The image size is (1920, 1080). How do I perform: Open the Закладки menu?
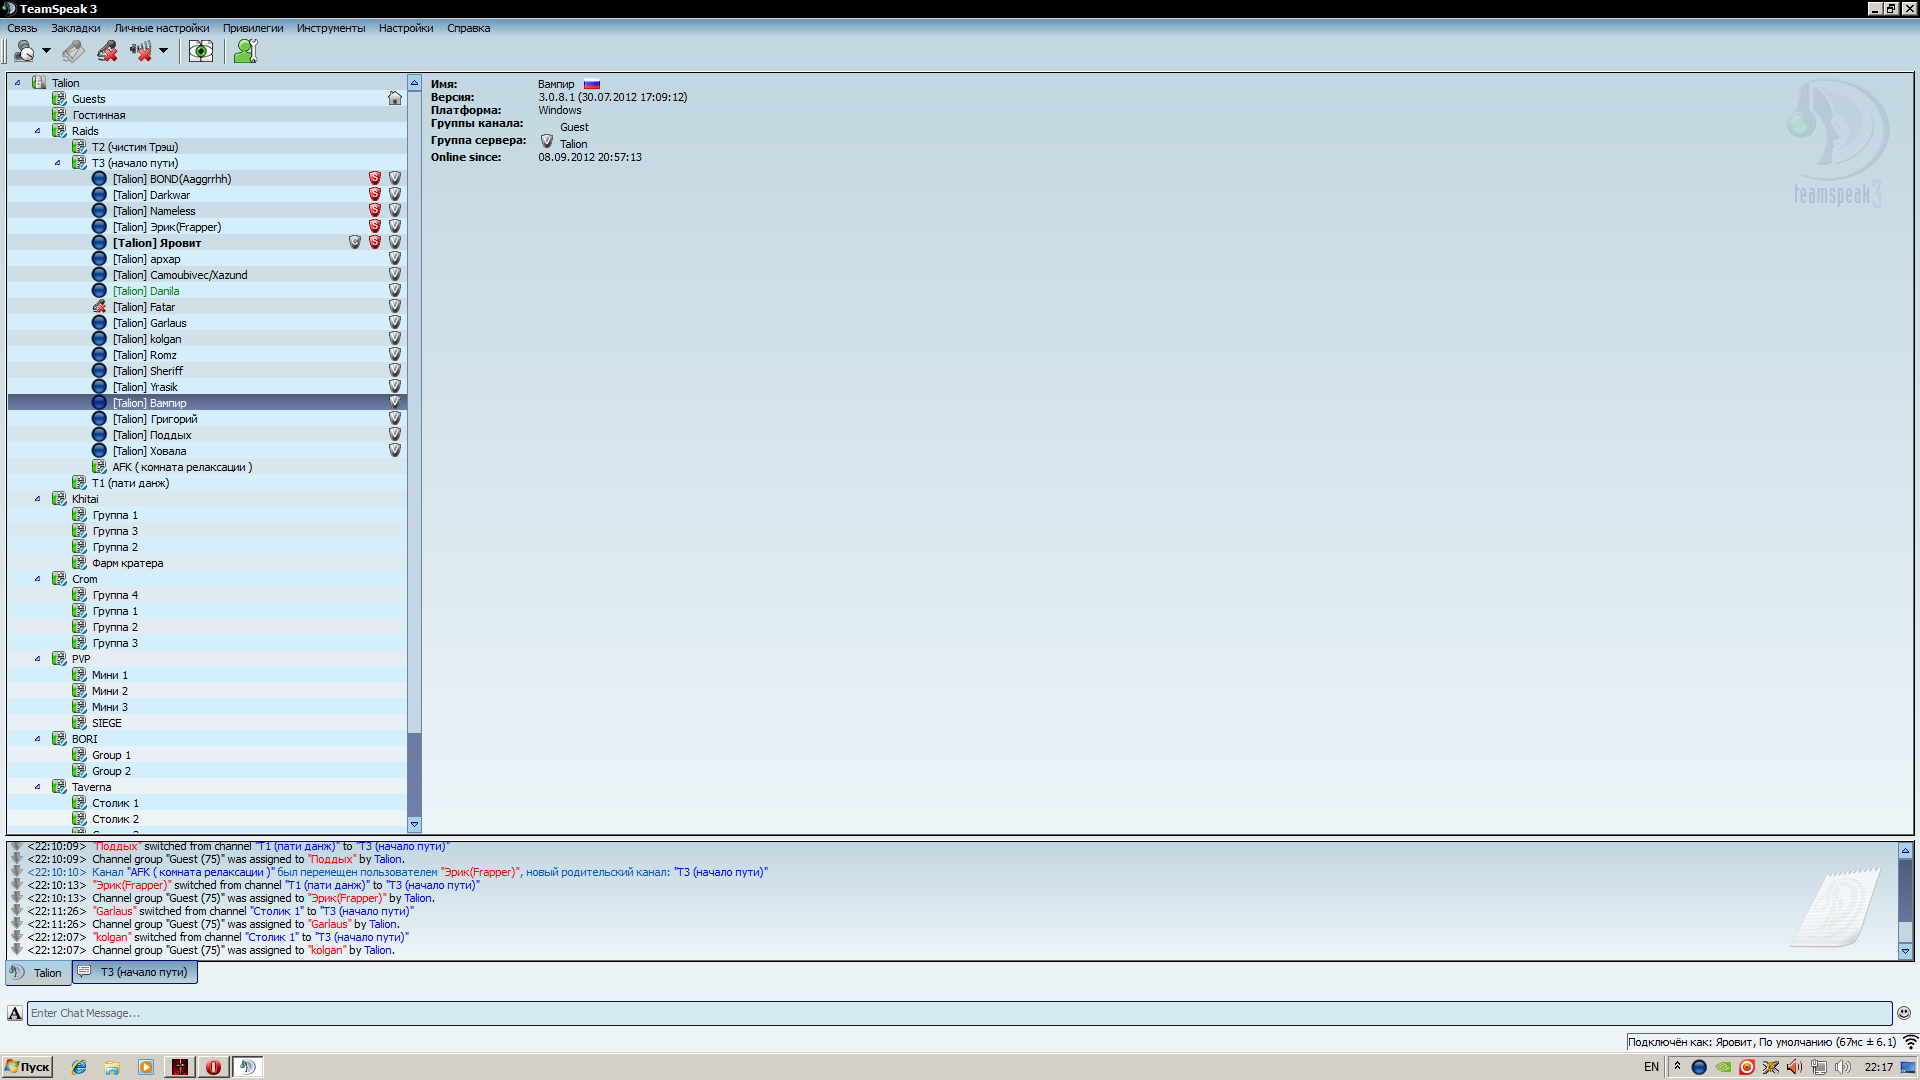point(76,28)
